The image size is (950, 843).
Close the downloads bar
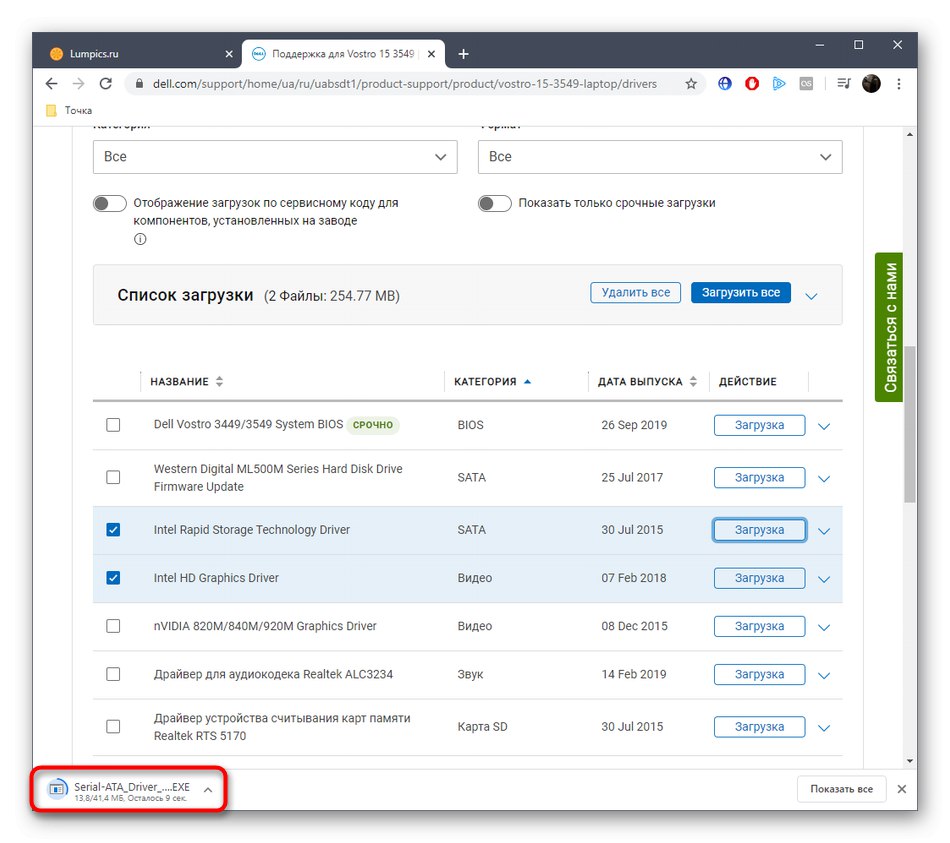point(902,789)
